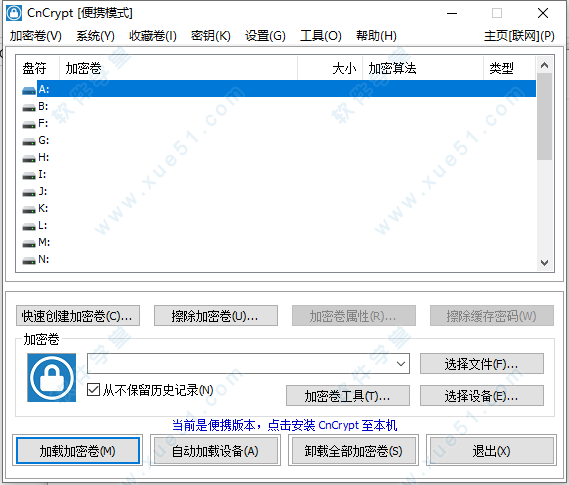
Task: Toggle 从不保留历史记录(N) checkbox
Action: pos(94,390)
